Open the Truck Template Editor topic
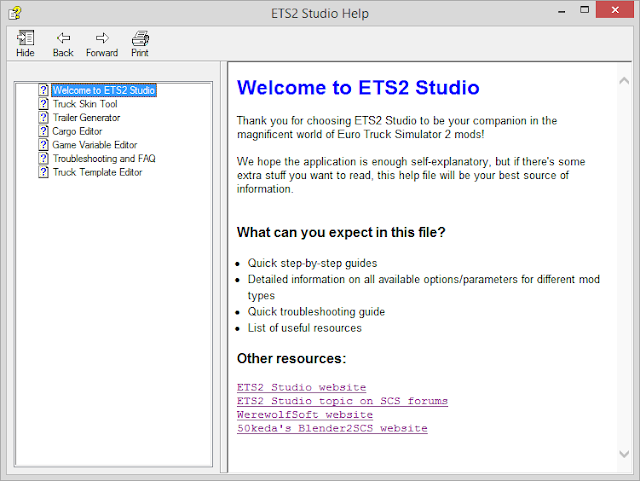The height and width of the screenshot is (481, 640). click(97, 172)
